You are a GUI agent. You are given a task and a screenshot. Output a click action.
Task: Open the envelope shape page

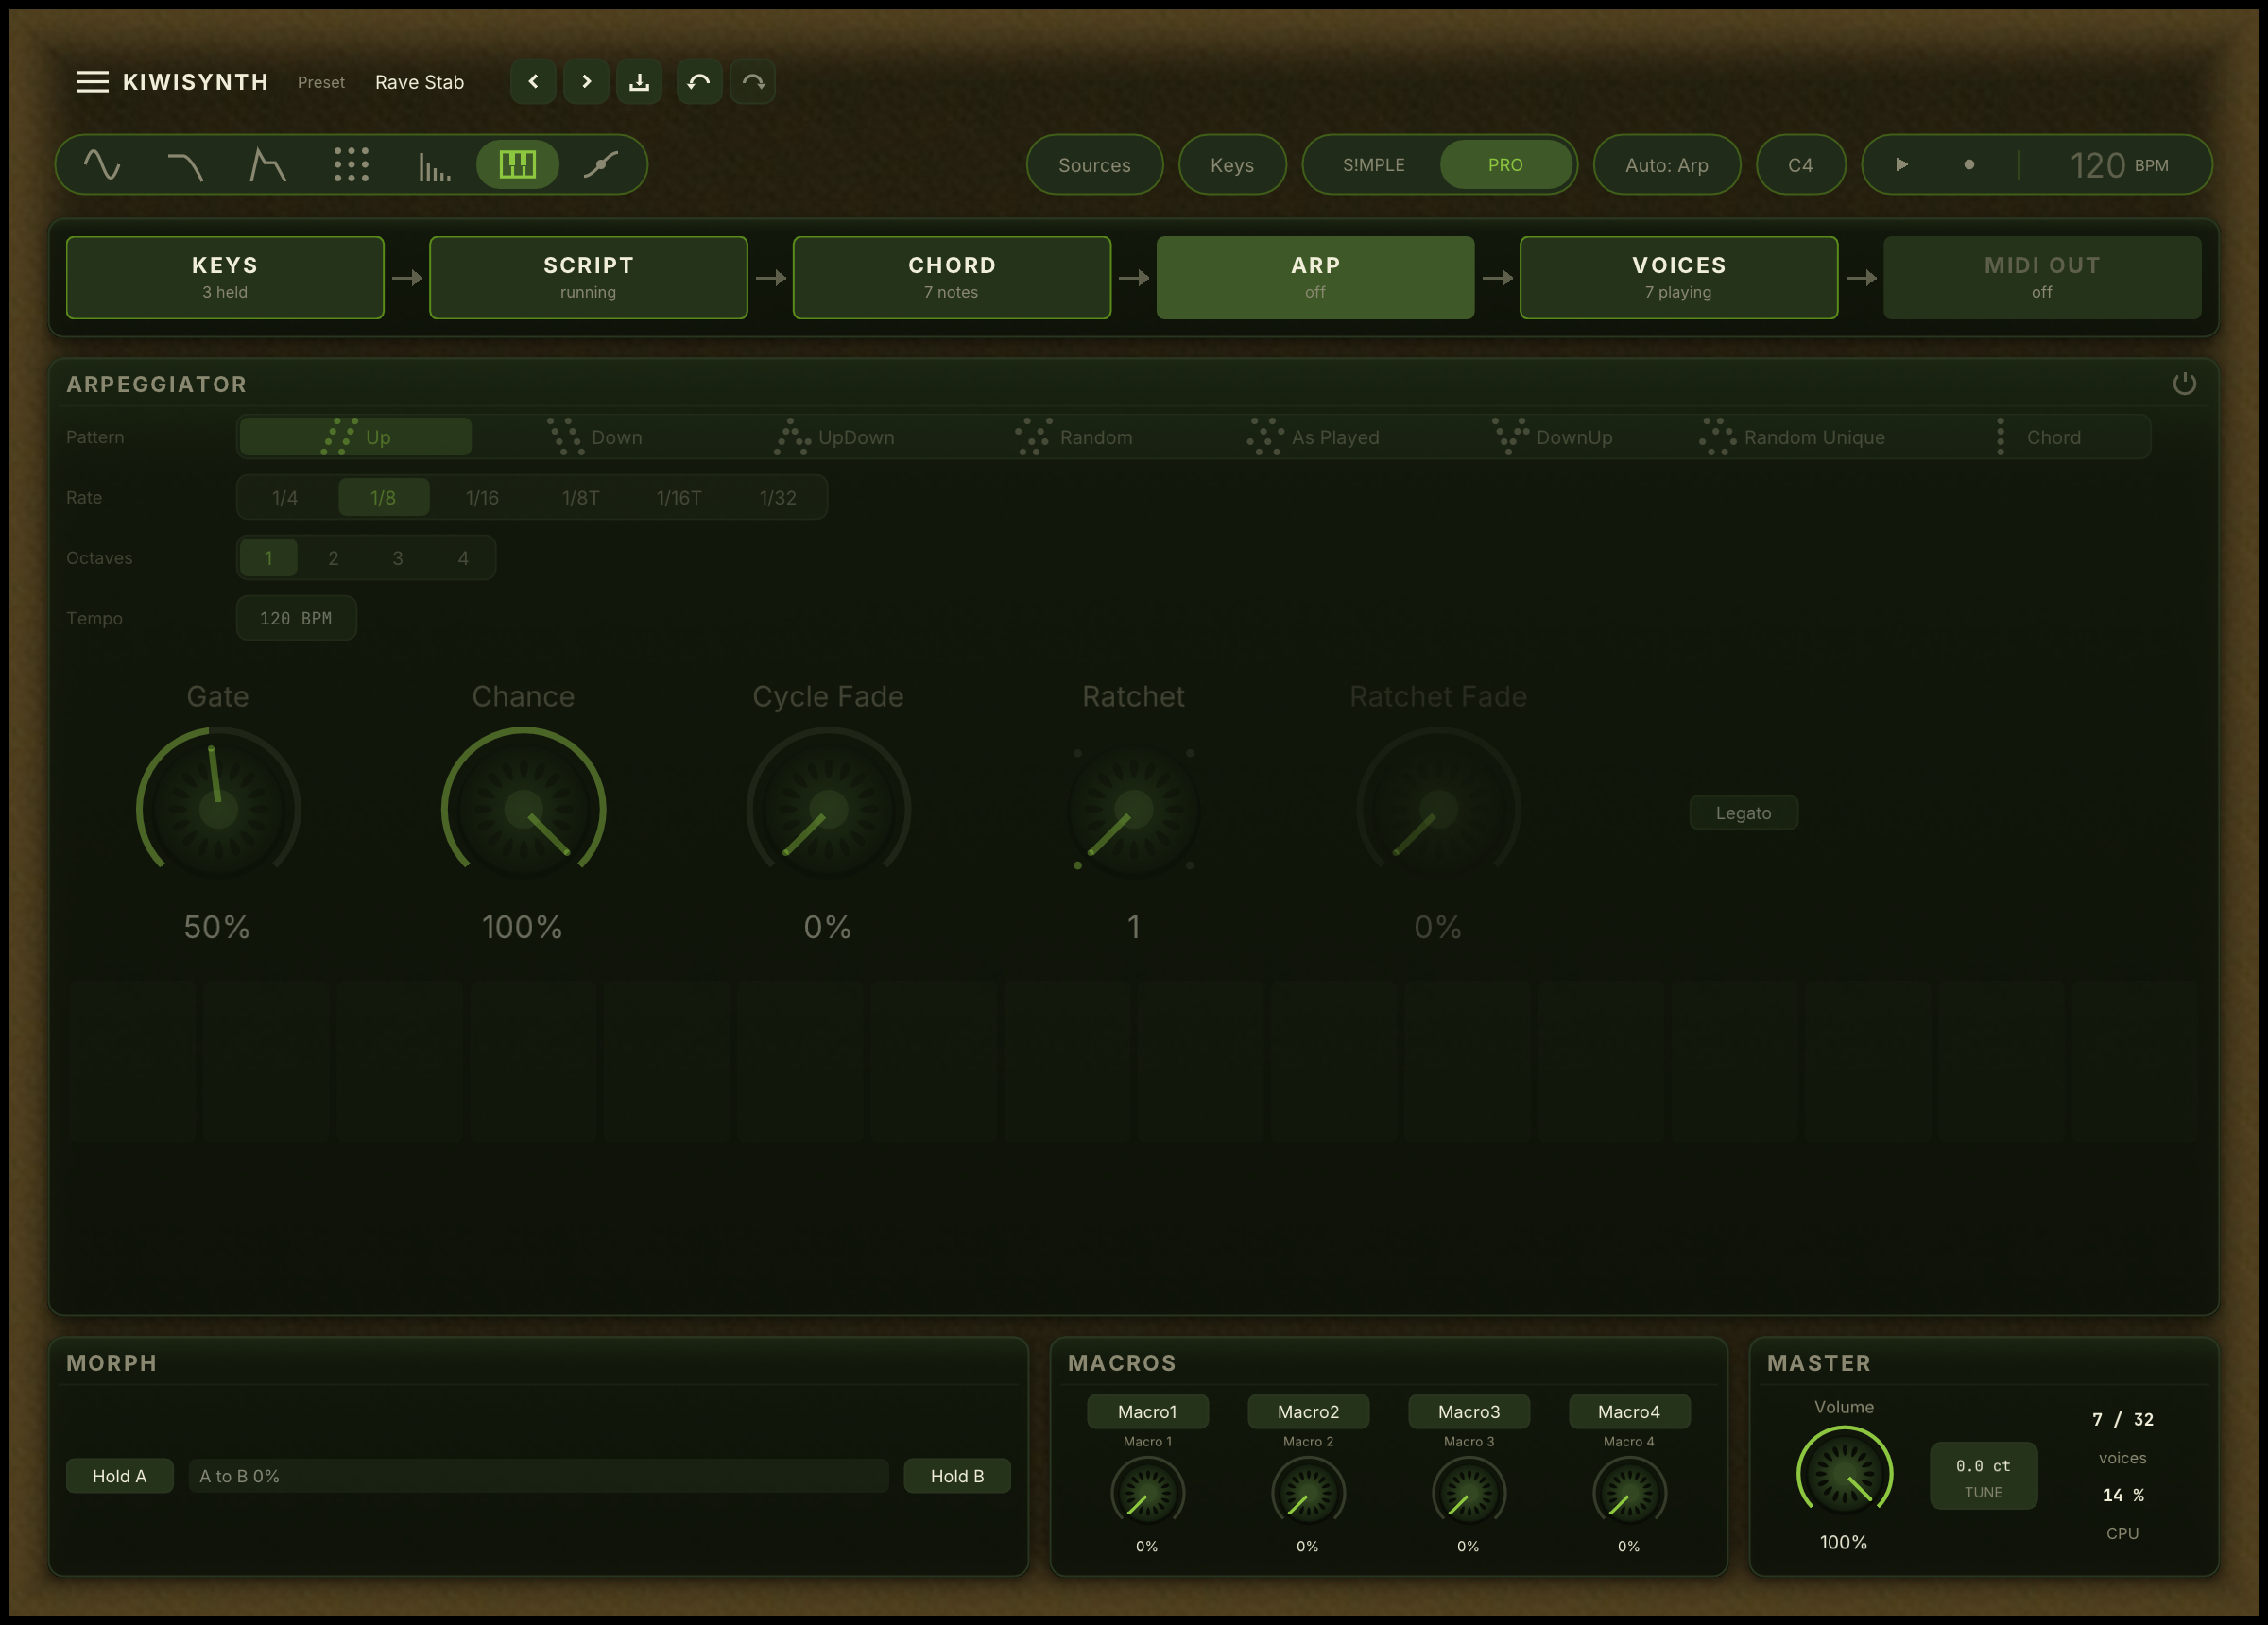tap(268, 164)
